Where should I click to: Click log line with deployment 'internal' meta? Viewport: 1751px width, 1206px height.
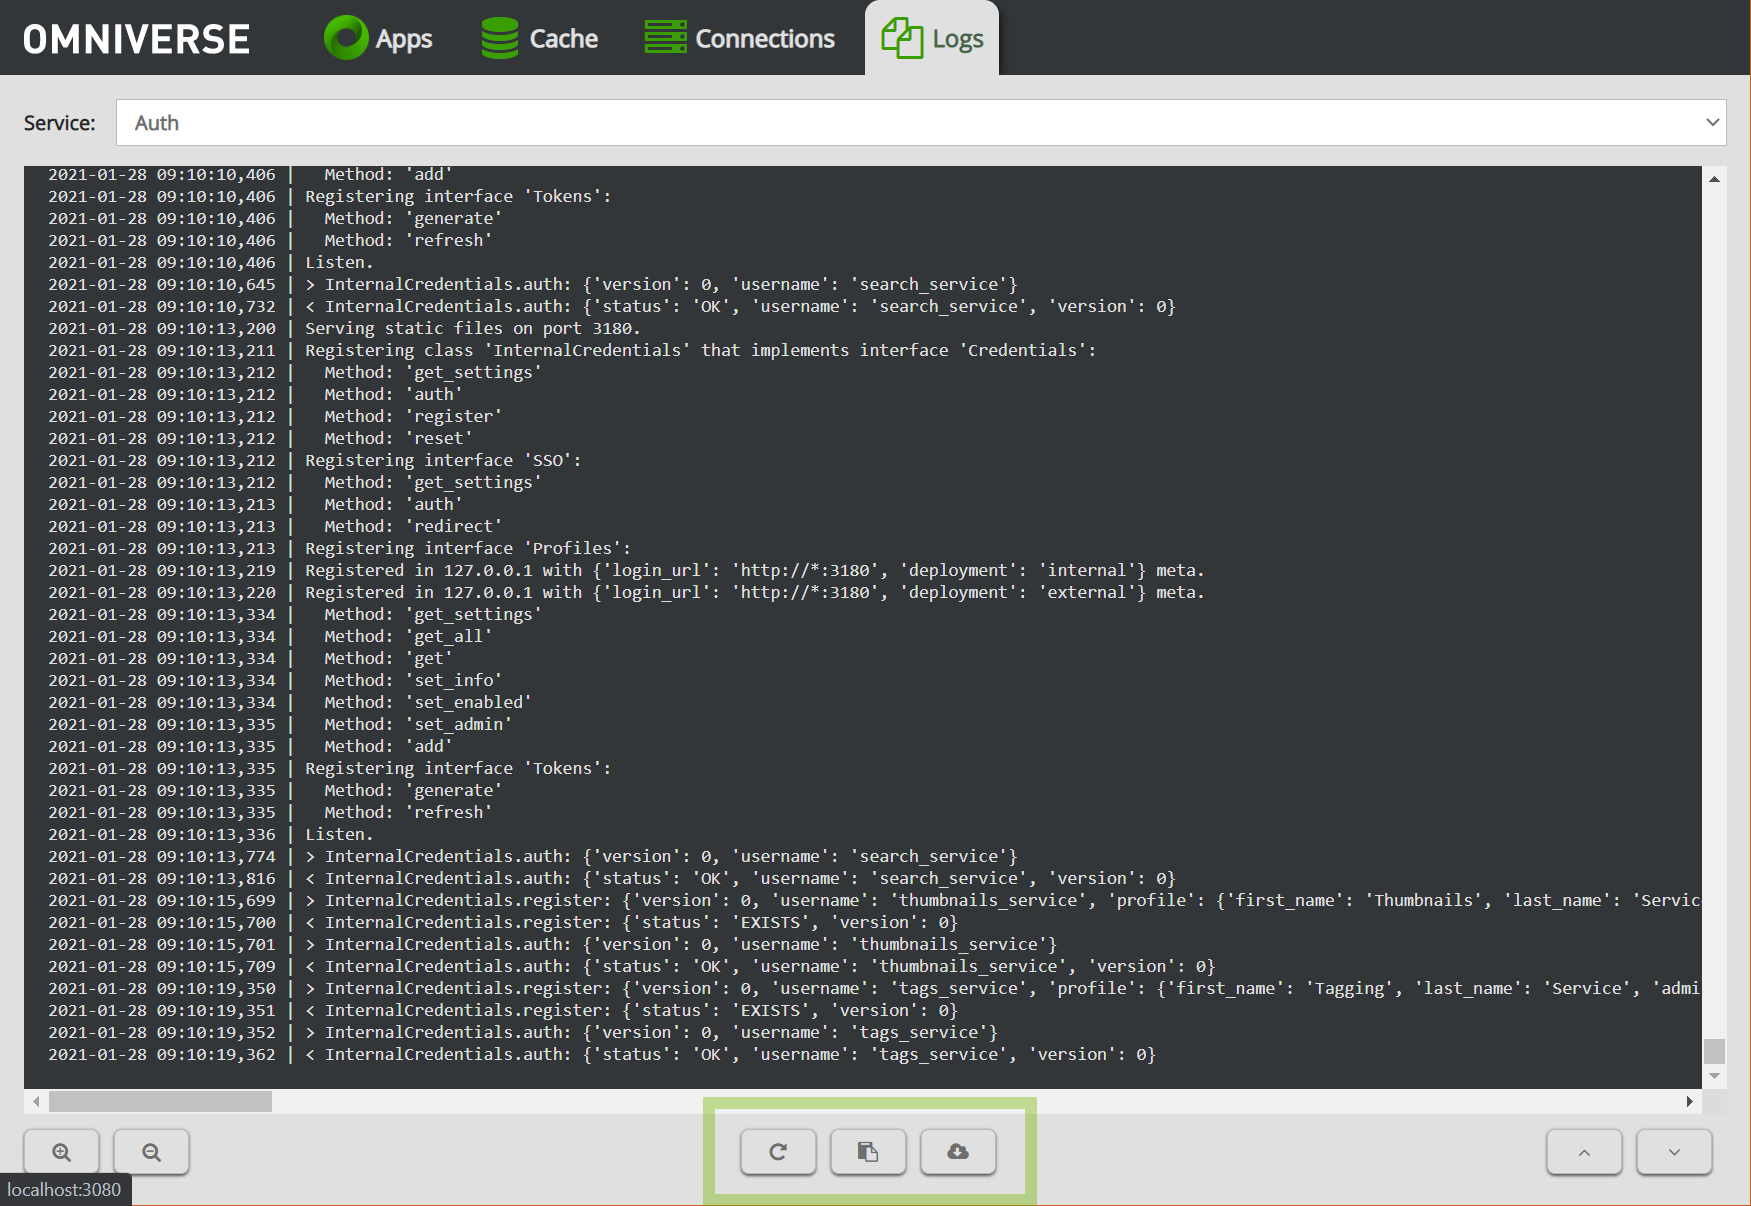626,570
